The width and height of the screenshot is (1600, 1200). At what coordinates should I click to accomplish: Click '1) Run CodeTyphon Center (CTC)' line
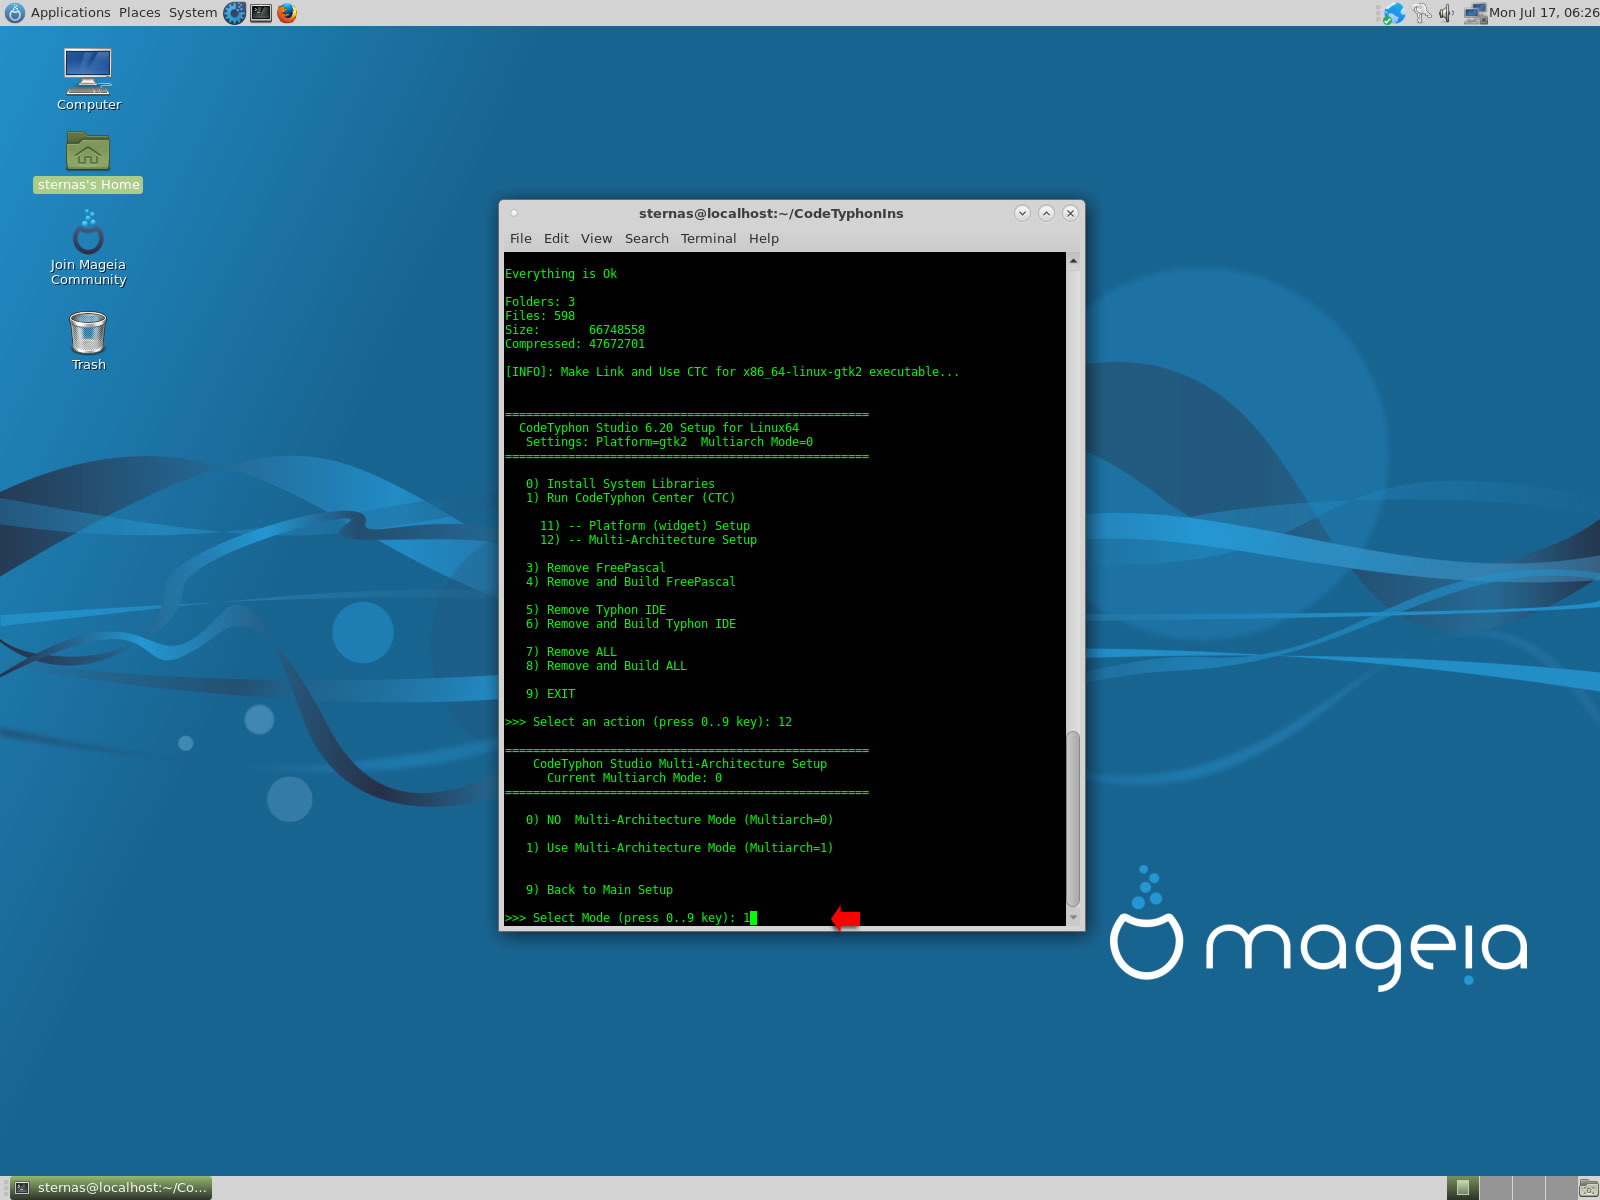pyautogui.click(x=630, y=498)
